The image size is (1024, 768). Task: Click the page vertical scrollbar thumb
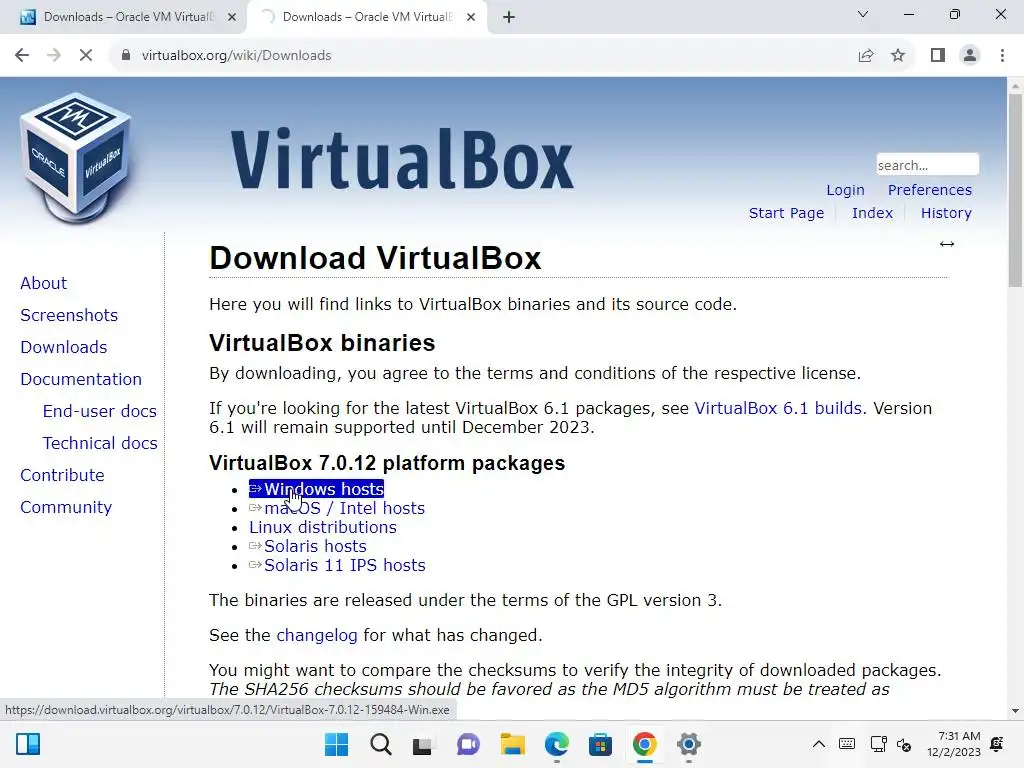[1015, 191]
